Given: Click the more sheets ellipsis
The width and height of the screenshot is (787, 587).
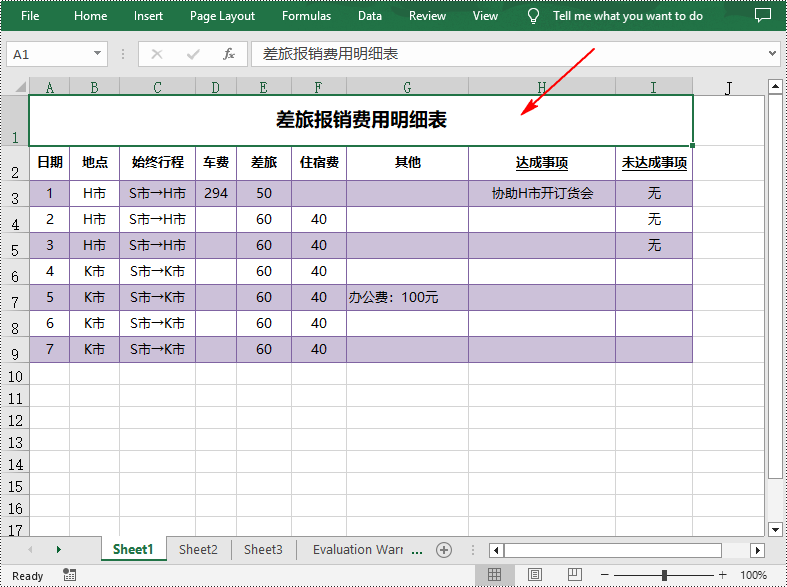Looking at the screenshot, I should (x=417, y=551).
